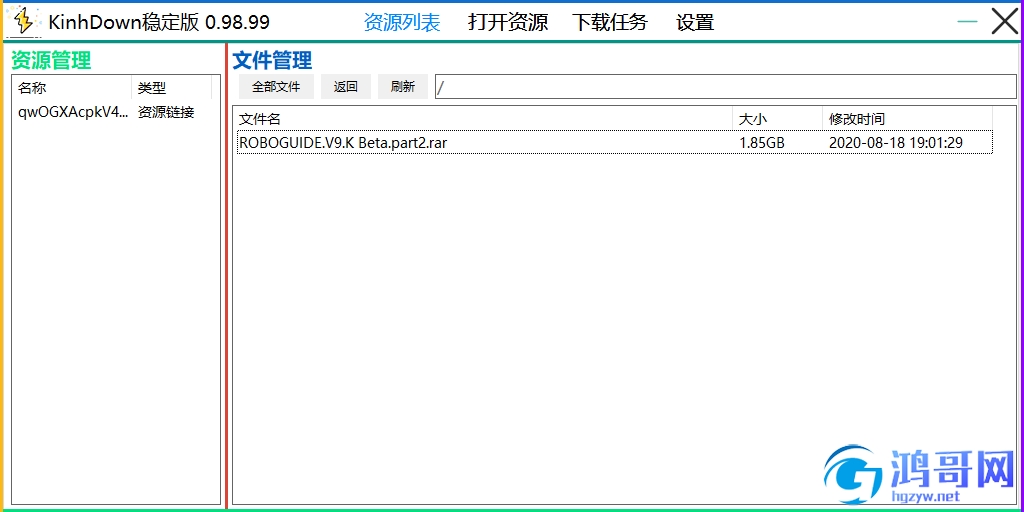Click the 刷新 button
The image size is (1024, 512).
[x=403, y=87]
